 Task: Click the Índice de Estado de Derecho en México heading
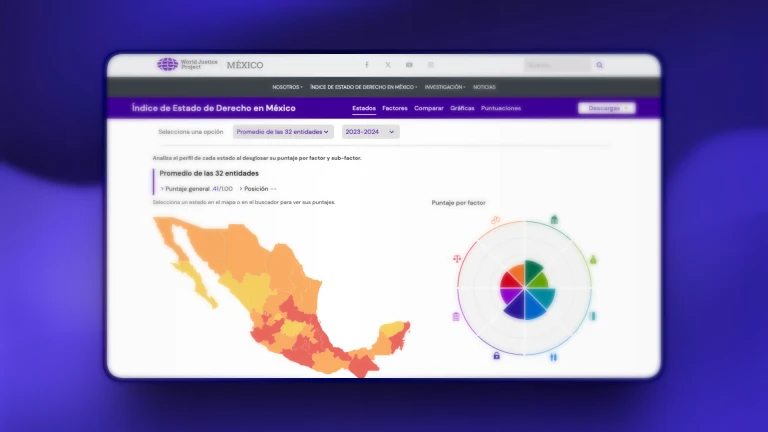coord(214,108)
